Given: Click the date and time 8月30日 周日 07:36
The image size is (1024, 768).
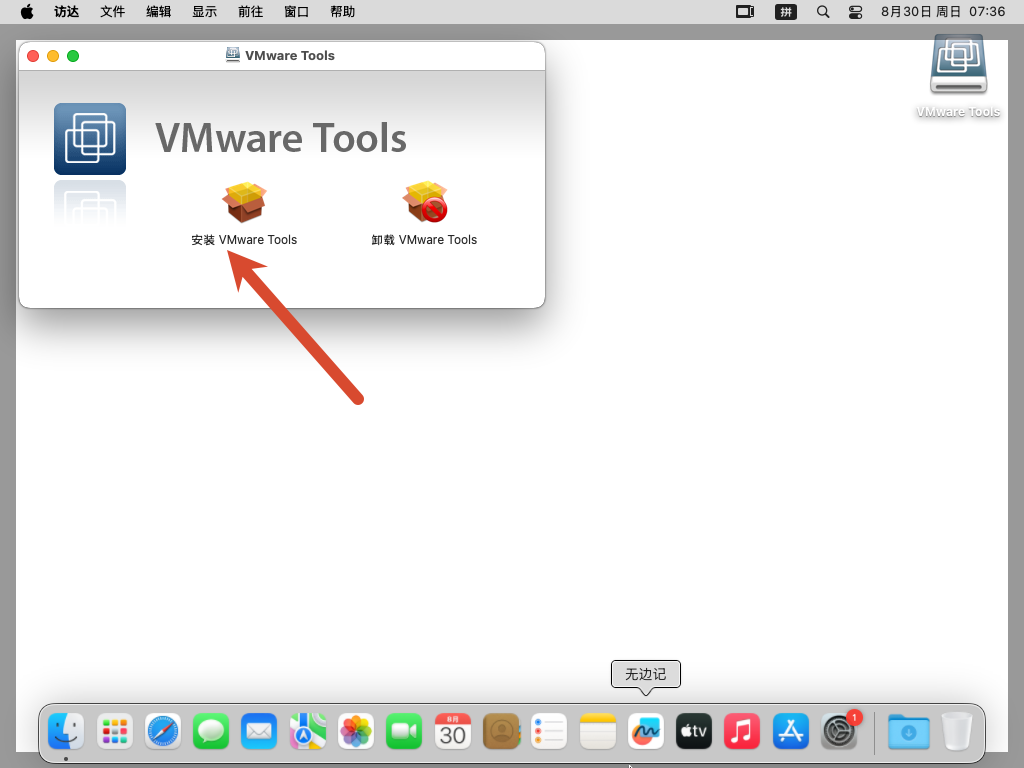Looking at the screenshot, I should point(943,12).
